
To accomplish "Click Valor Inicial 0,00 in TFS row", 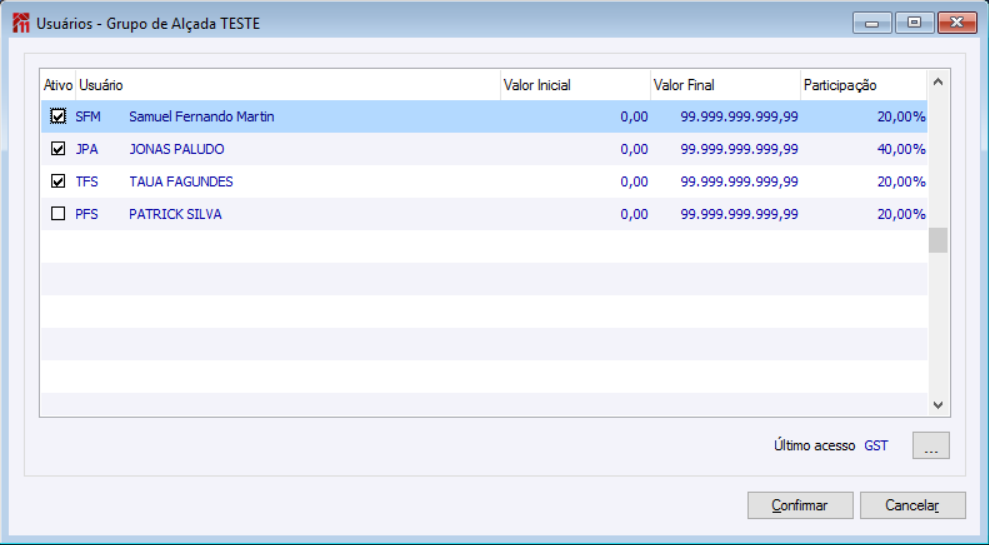I will tap(634, 182).
